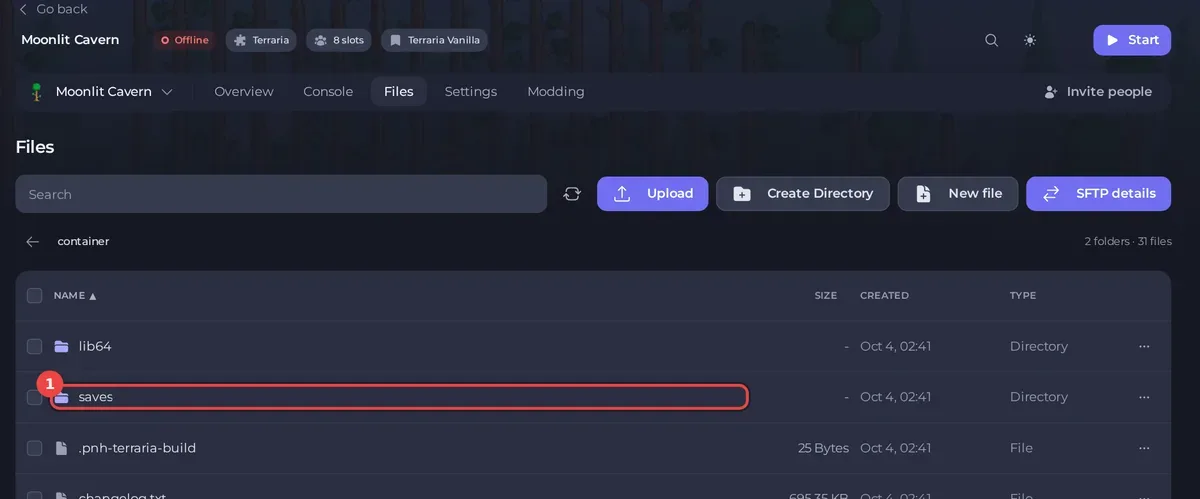The height and width of the screenshot is (499, 1200).
Task: Focus the files Search input field
Action: tap(281, 194)
